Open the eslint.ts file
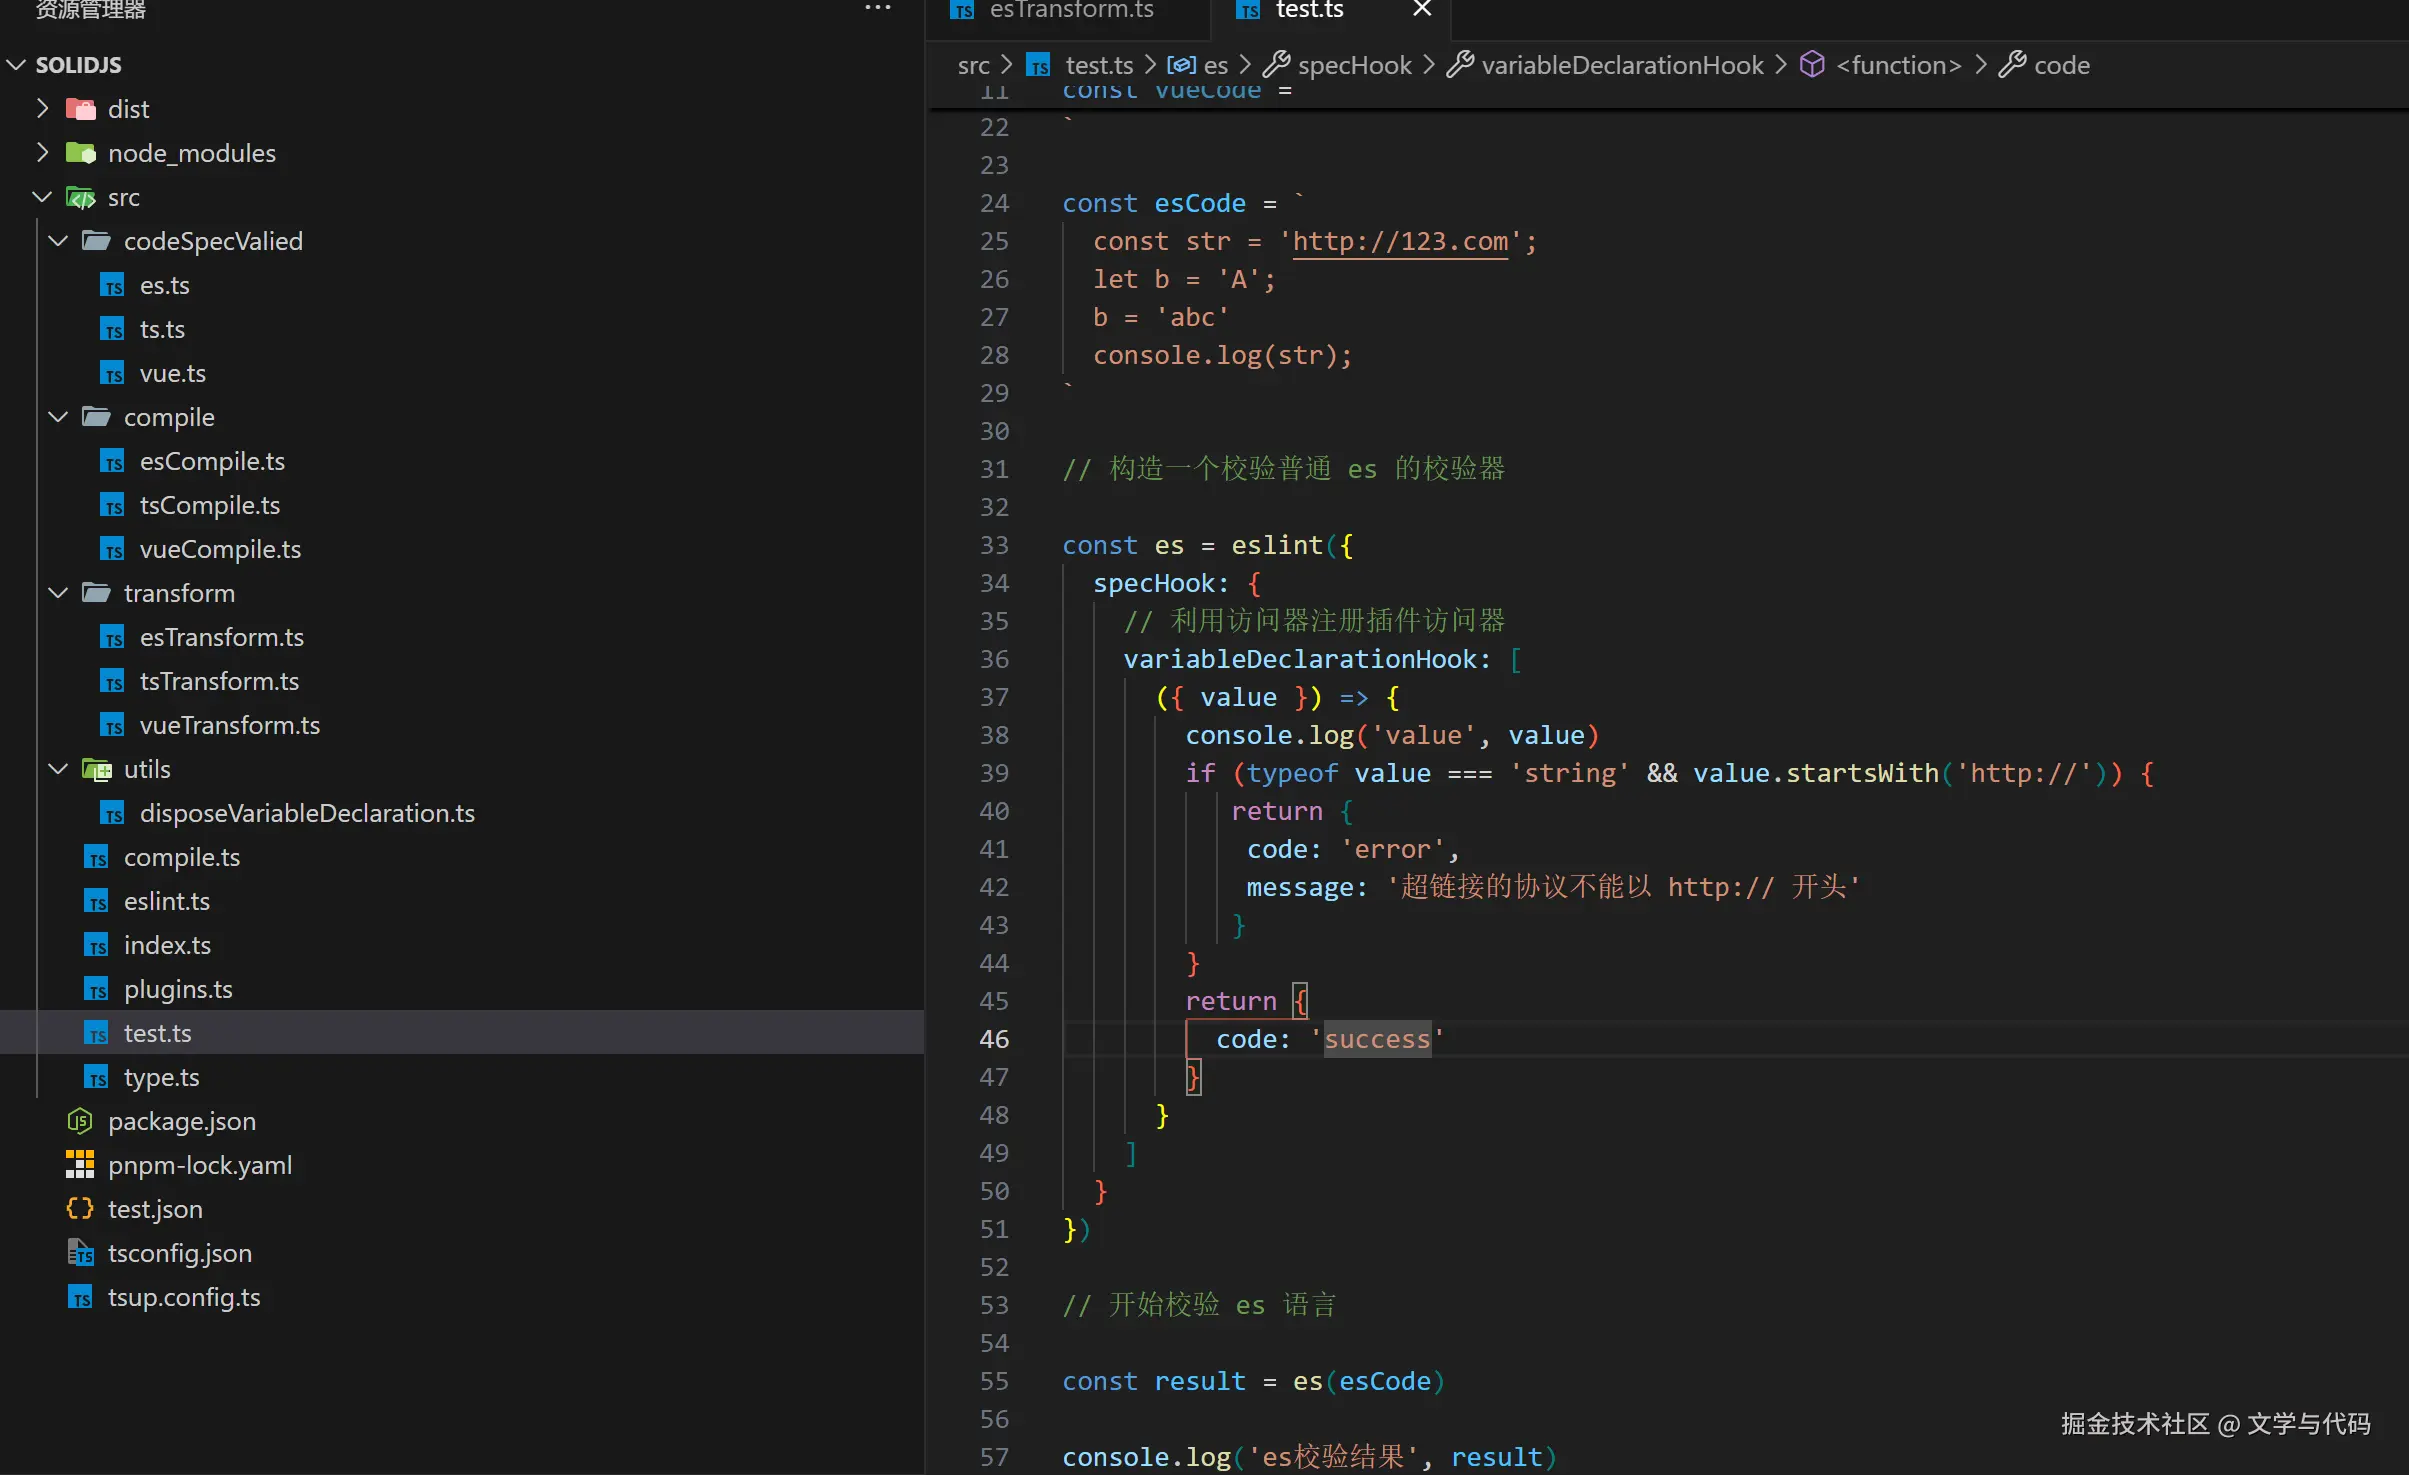This screenshot has height=1475, width=2409. coord(166,901)
